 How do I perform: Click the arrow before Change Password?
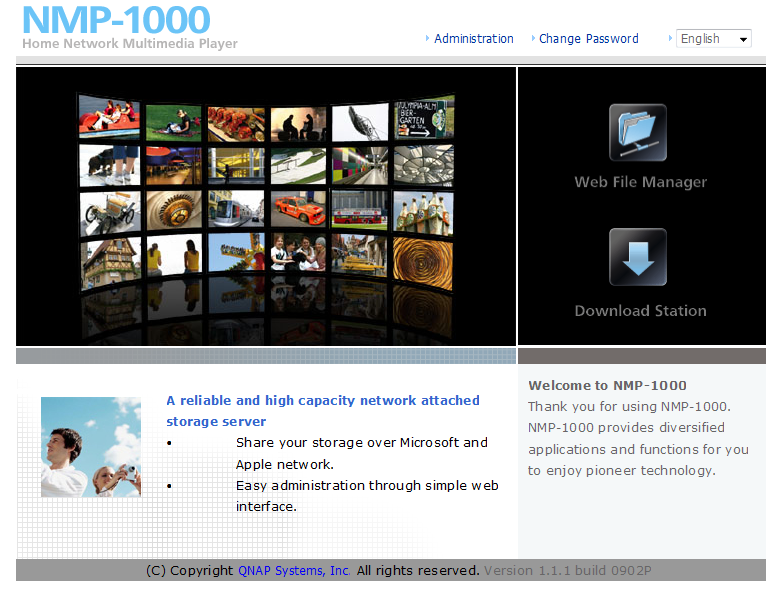pos(533,38)
